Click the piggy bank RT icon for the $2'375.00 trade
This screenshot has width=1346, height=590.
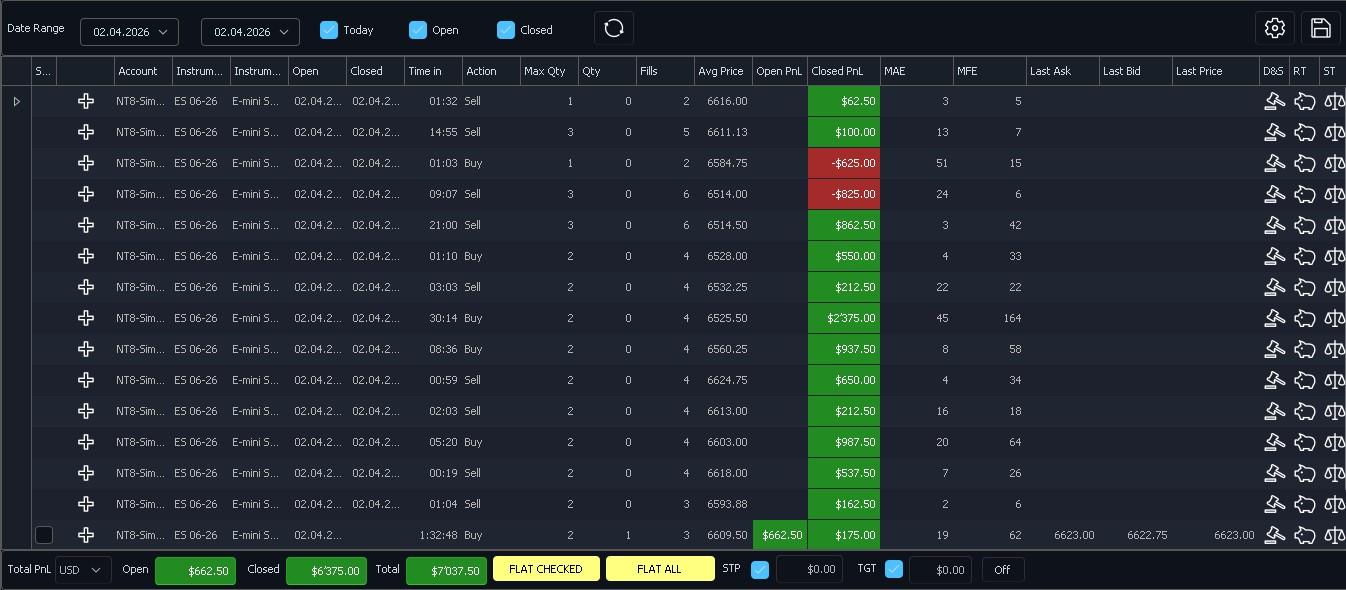pyautogui.click(x=1304, y=318)
